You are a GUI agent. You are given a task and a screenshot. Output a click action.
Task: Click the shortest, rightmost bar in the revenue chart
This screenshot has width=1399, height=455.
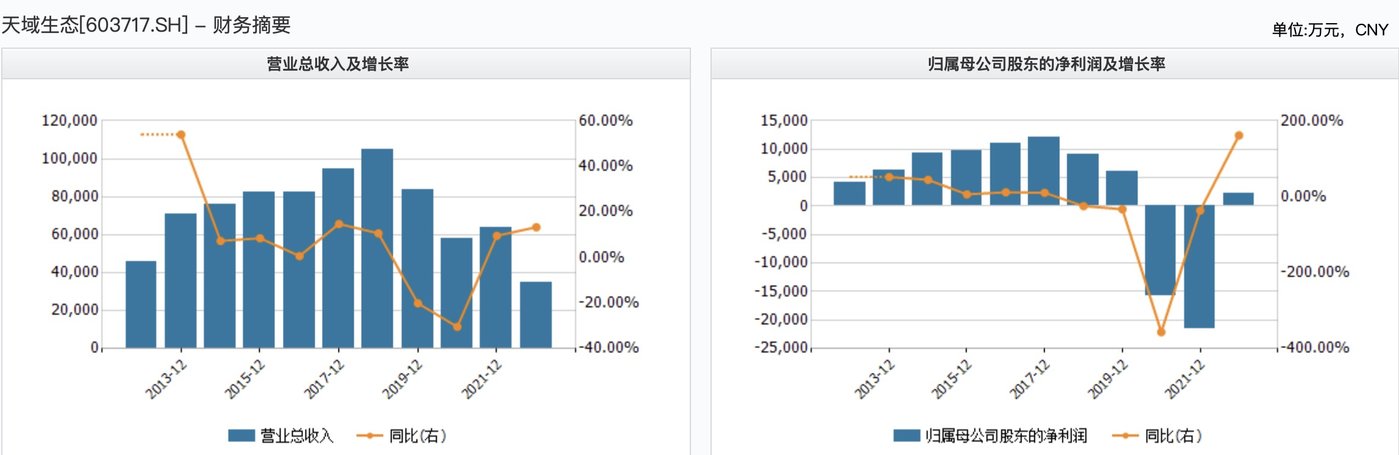(x=535, y=315)
